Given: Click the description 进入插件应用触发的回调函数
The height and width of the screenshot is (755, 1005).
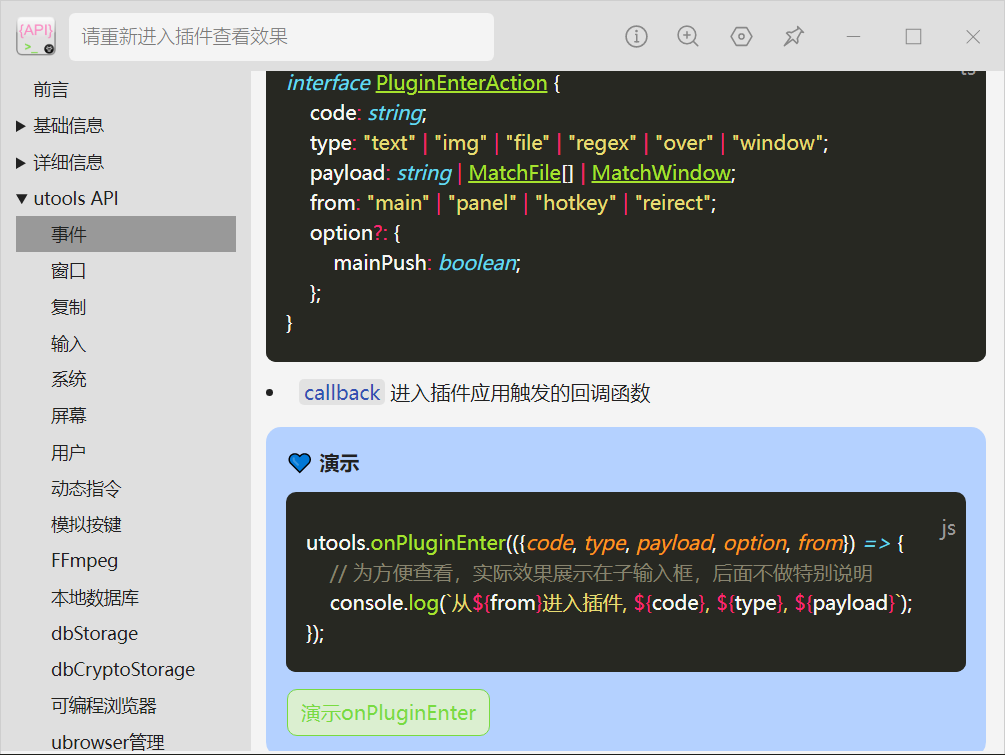Looking at the screenshot, I should 520,393.
